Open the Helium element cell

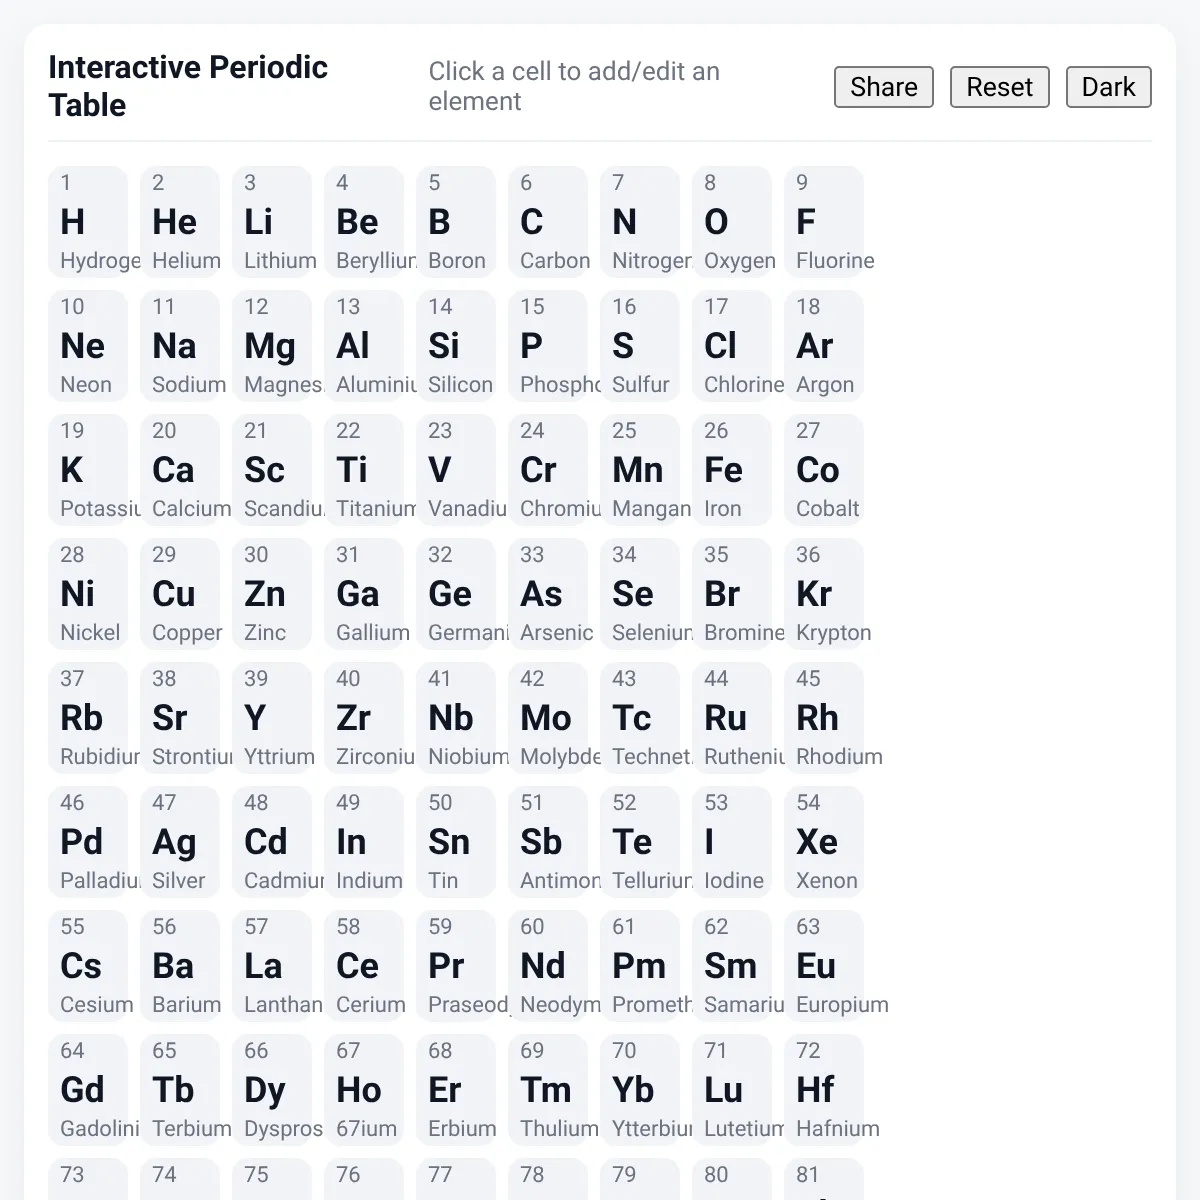(180, 222)
